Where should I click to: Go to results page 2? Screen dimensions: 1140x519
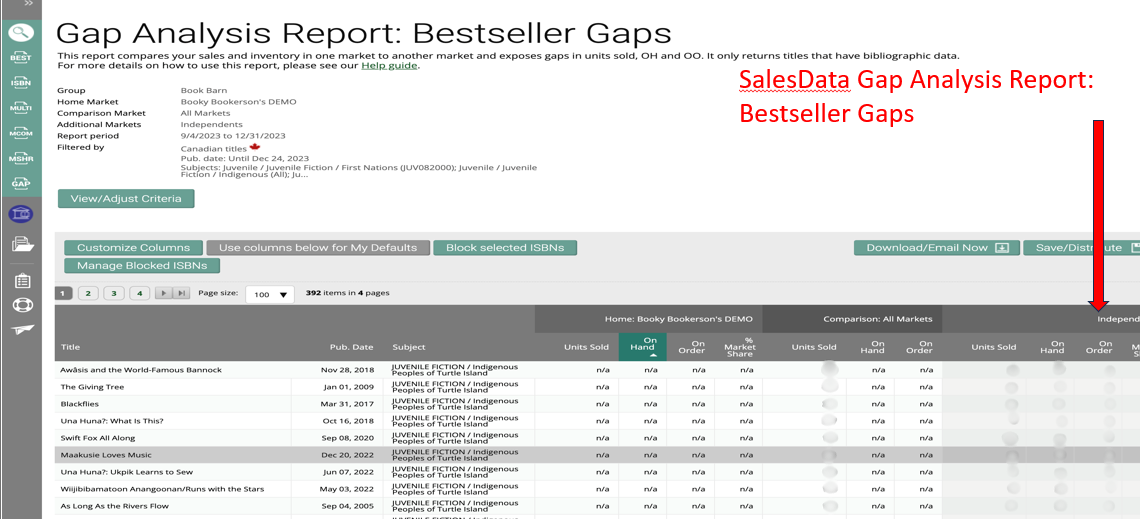(x=88, y=294)
